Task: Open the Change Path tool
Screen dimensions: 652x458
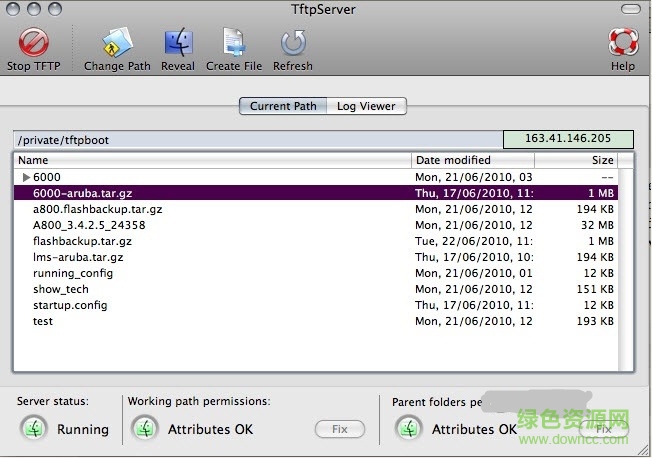Action: 117,43
